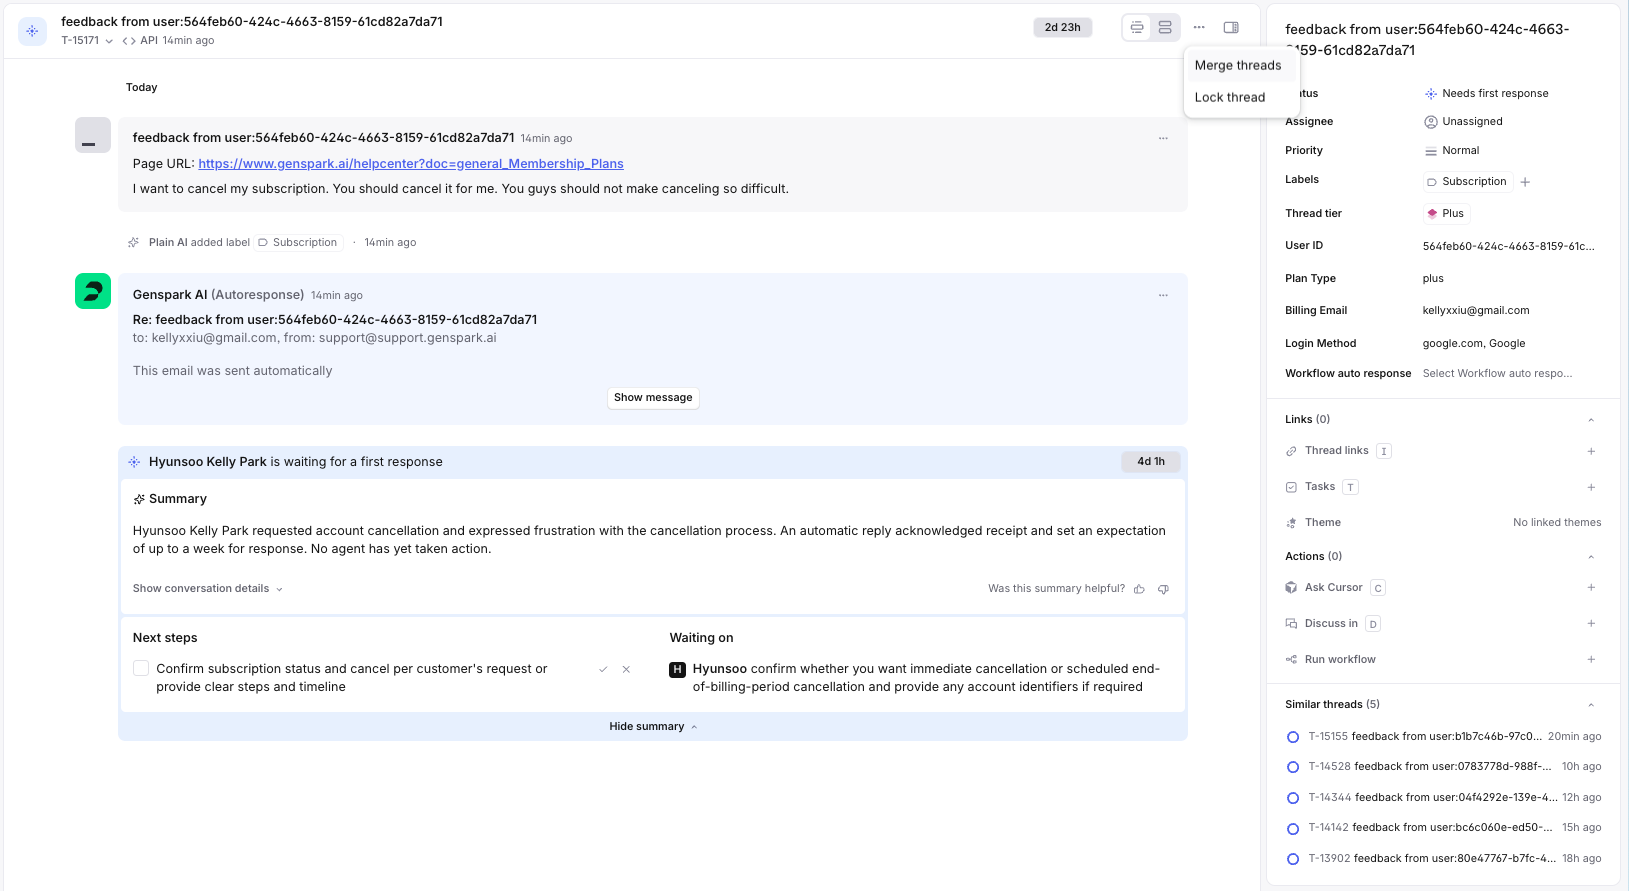
Task: Open more options on first message
Action: (1163, 138)
